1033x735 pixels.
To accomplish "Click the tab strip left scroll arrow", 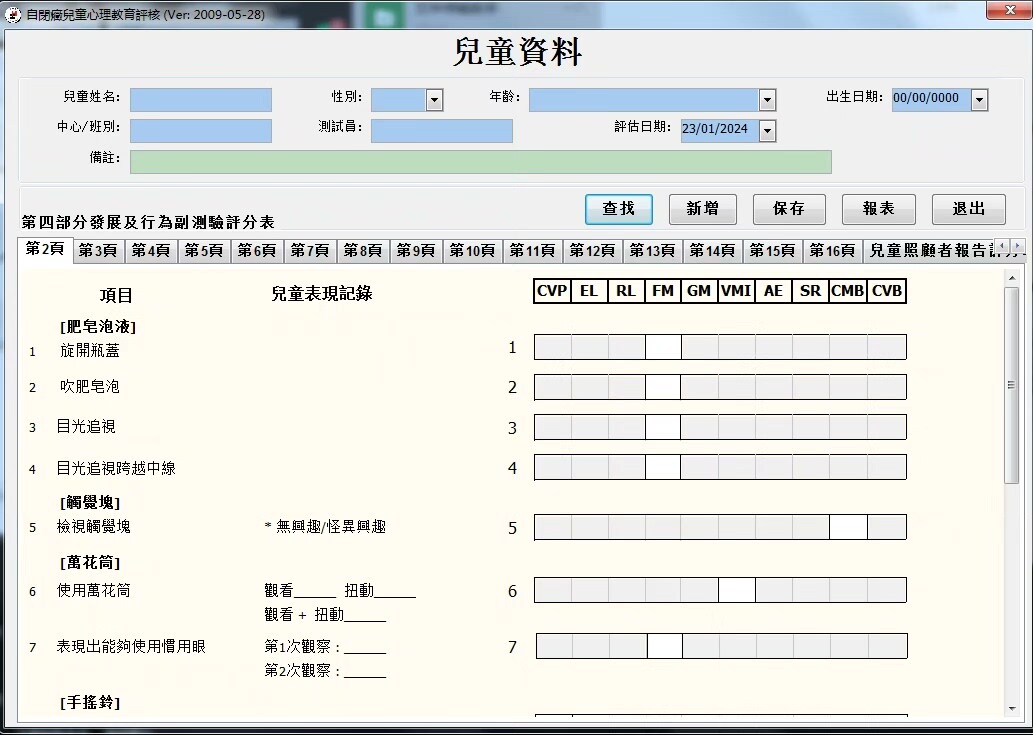I will (x=1002, y=246).
